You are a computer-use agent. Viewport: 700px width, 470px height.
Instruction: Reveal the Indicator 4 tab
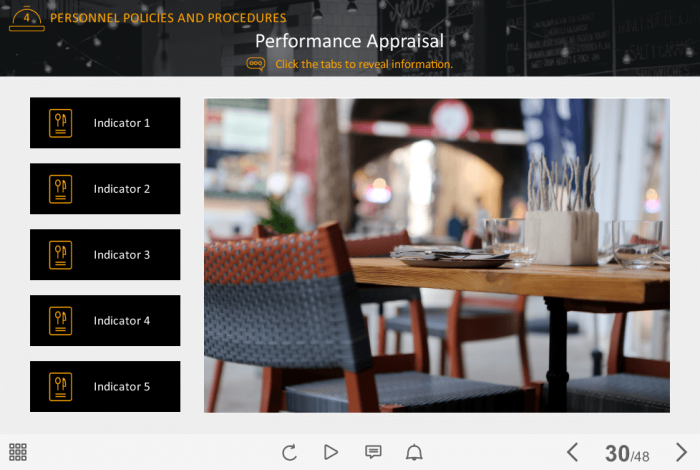point(105,320)
